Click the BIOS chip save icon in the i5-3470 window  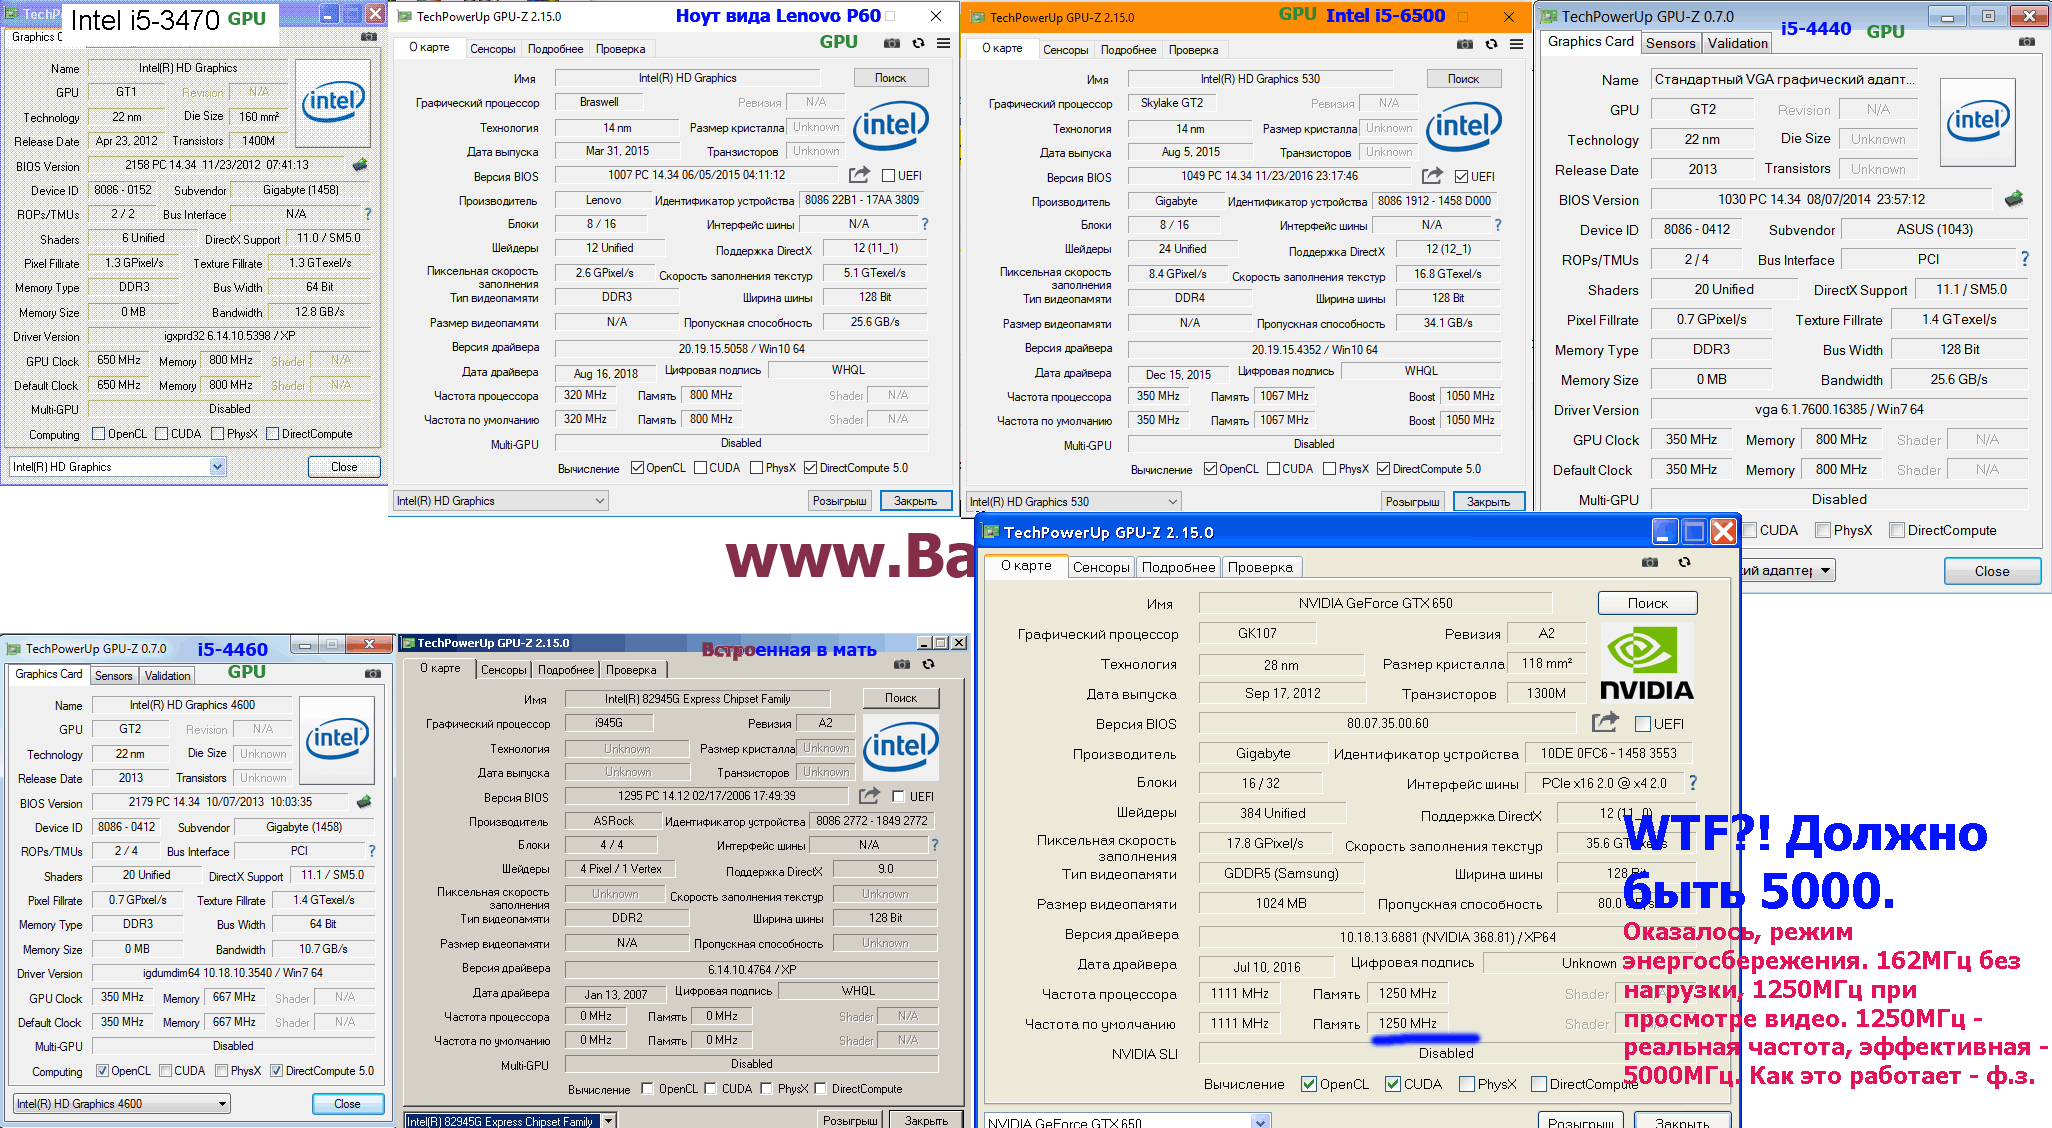360,165
